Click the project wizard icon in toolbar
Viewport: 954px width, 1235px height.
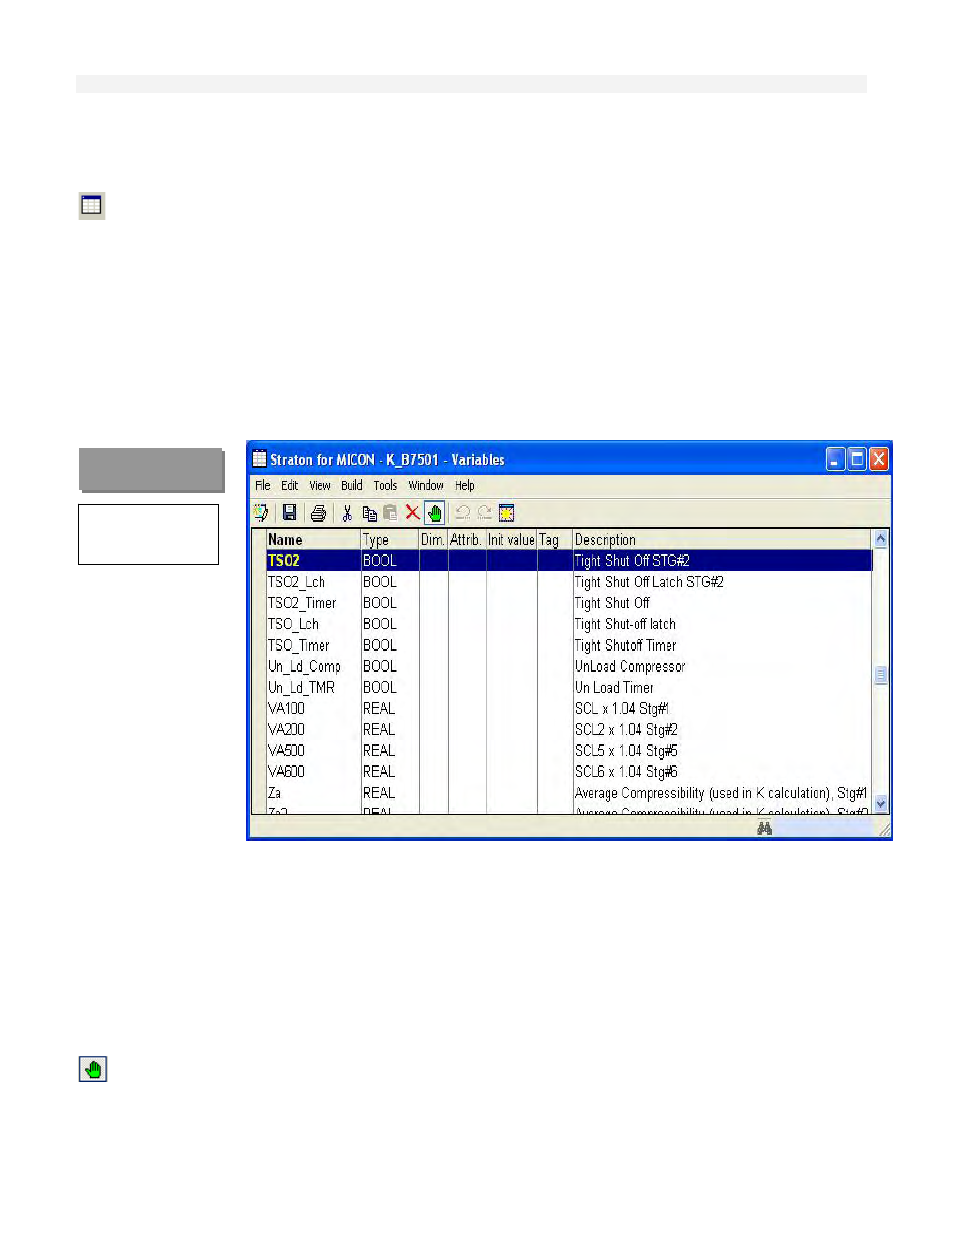coord(261,513)
